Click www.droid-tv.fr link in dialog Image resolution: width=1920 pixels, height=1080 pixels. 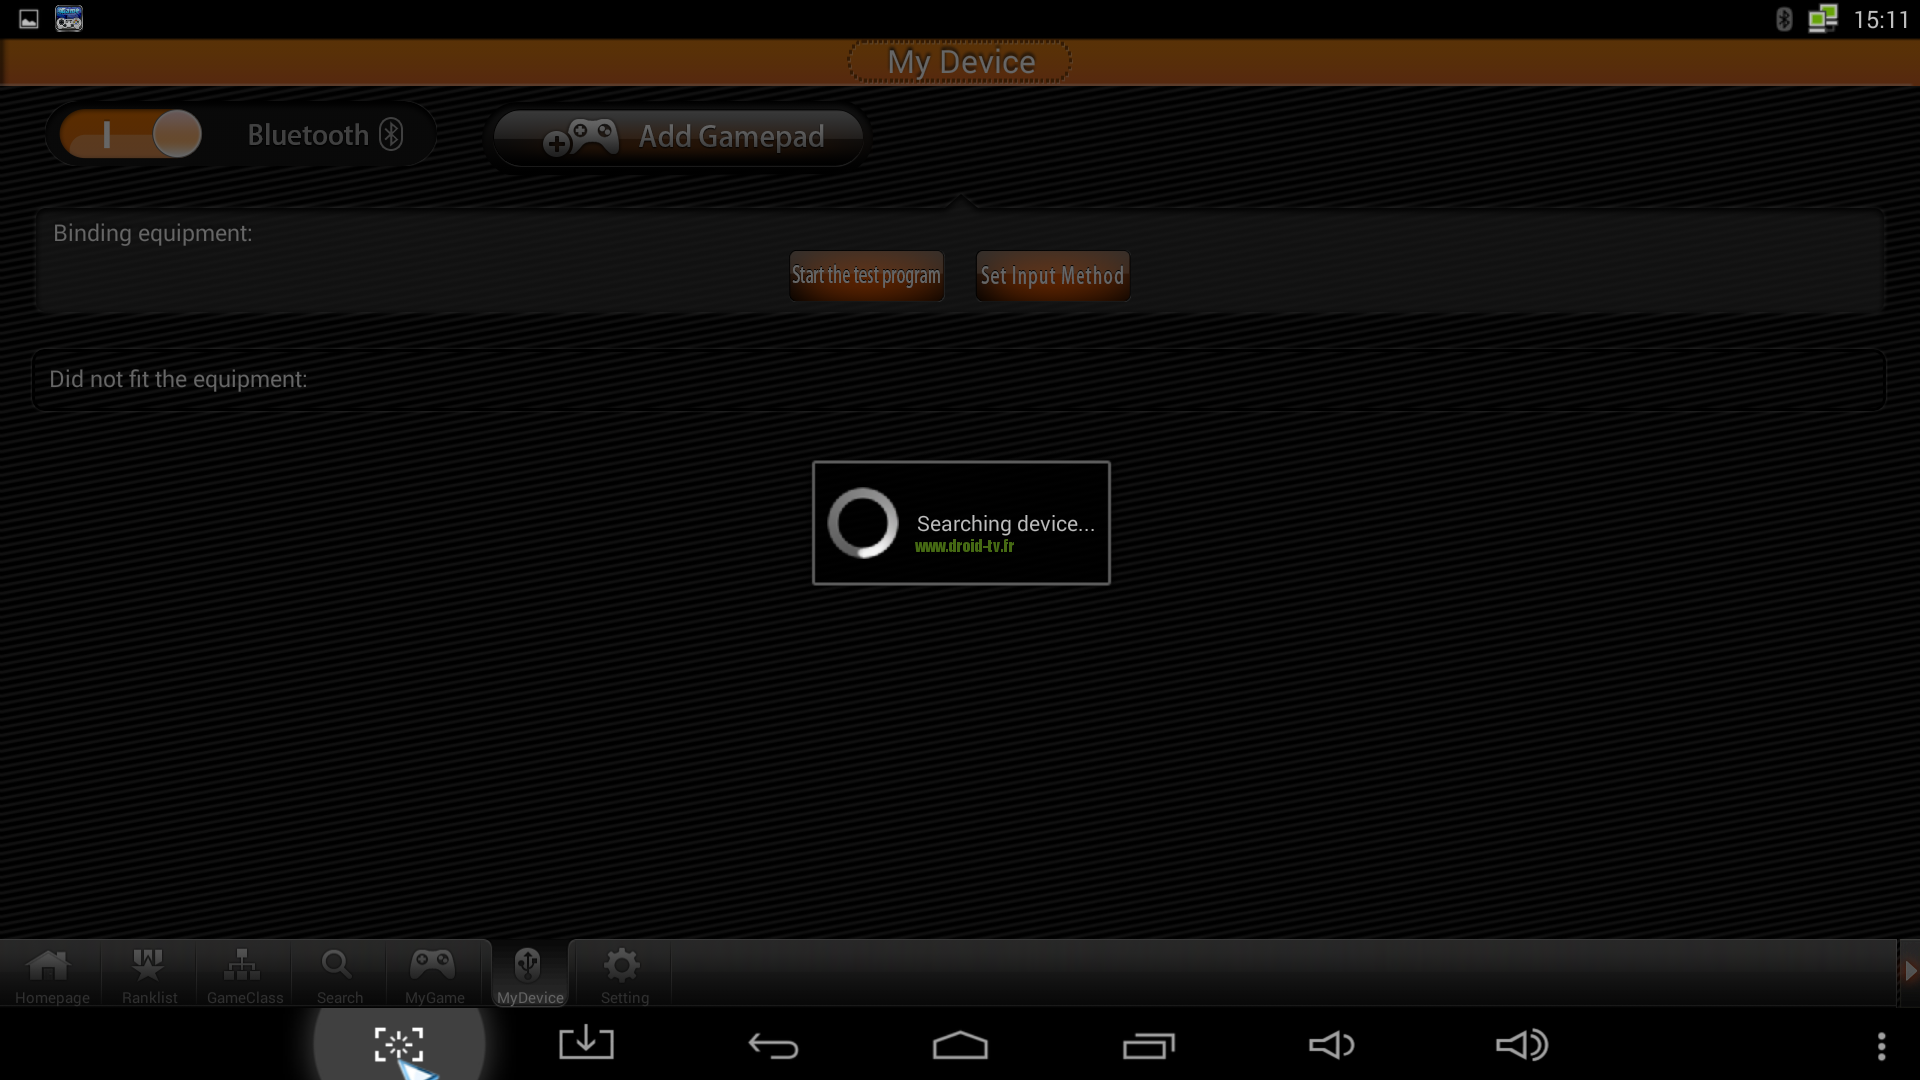point(964,546)
